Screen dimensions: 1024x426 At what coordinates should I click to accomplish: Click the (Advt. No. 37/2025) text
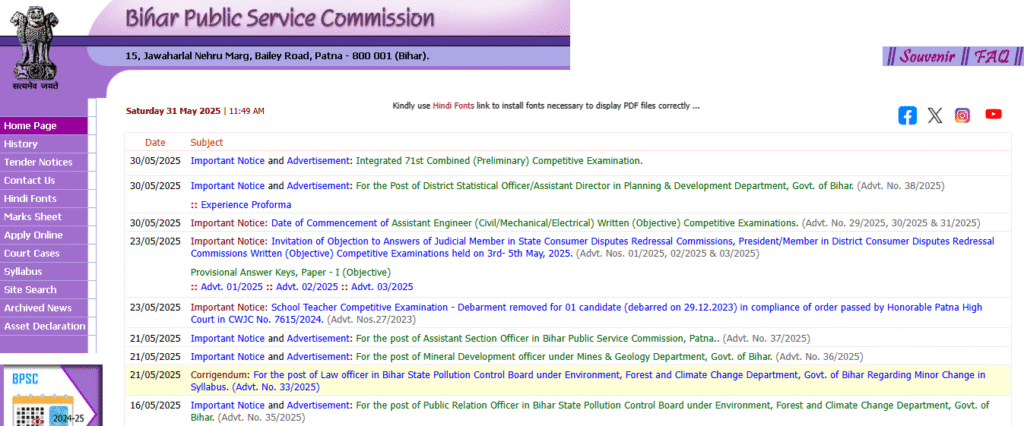pos(767,338)
